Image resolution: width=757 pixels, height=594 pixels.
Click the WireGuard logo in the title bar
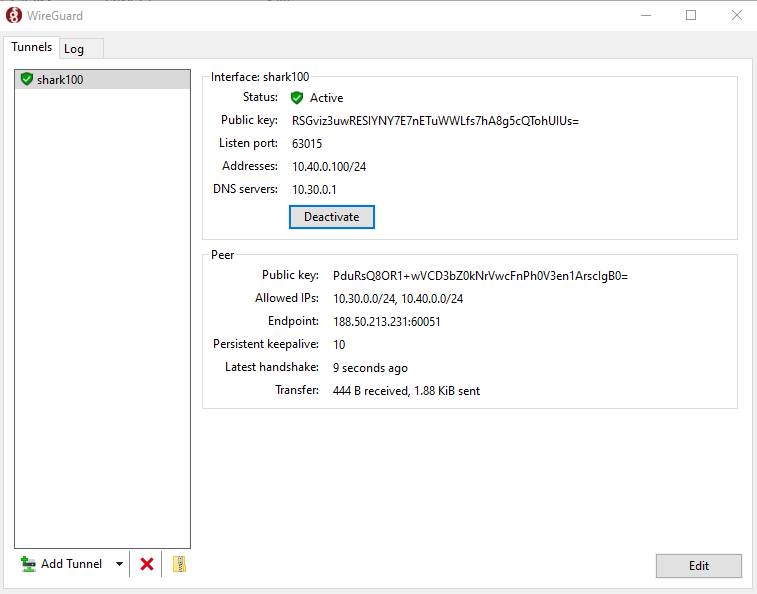tap(14, 15)
